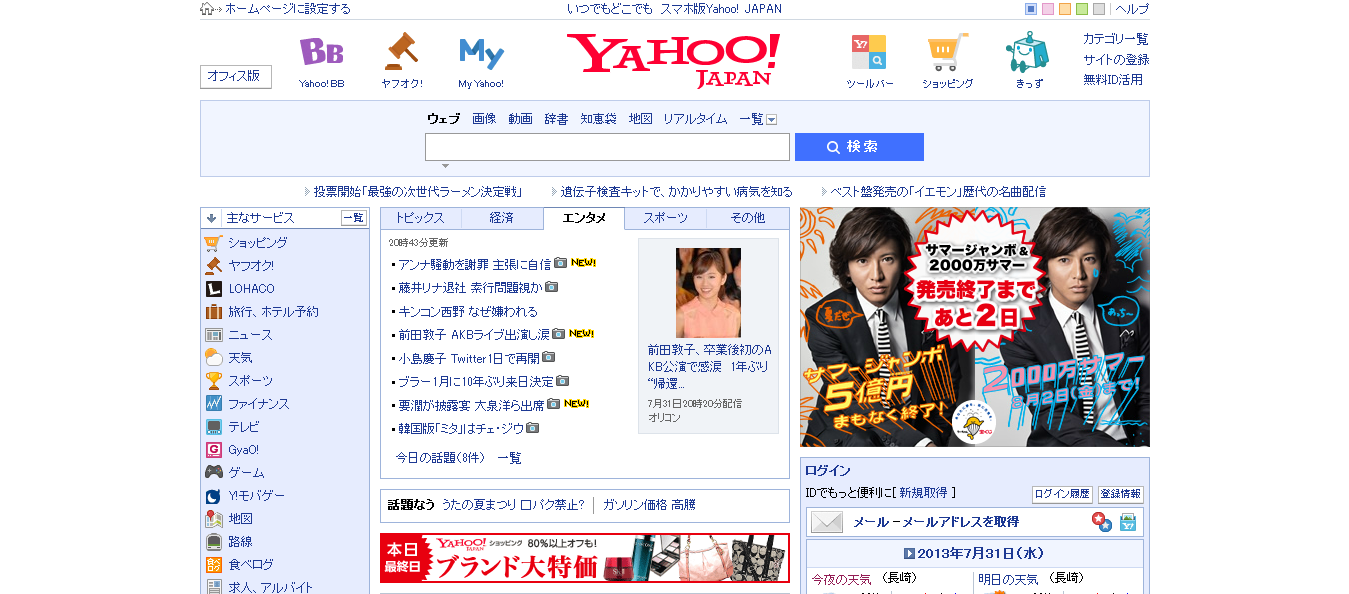Screen dimensions: 1349x594
Task: Open the Toolbar (ツールバー) icon
Action: 868,52
